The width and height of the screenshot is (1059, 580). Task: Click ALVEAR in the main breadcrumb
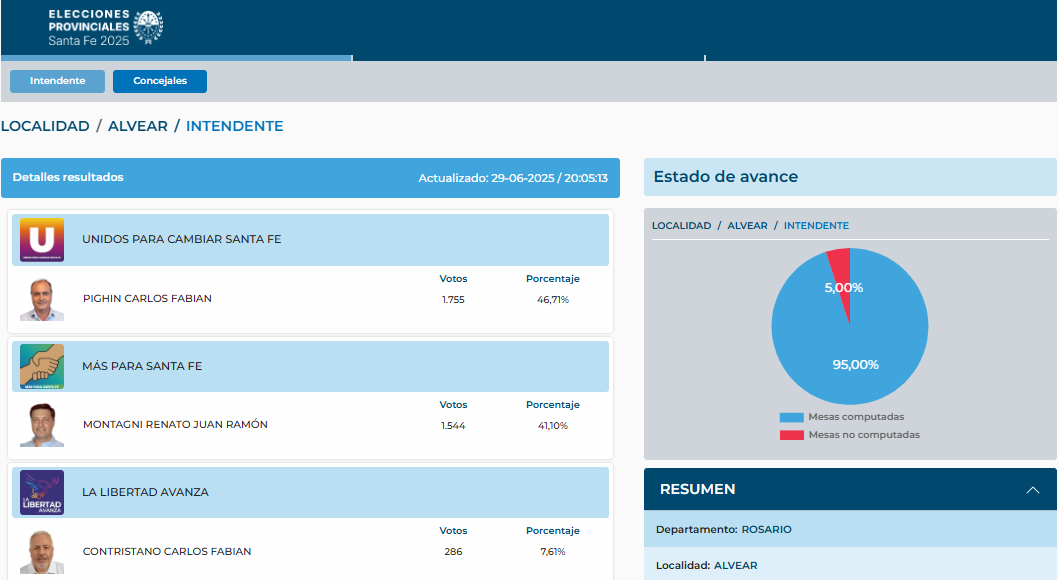(138, 126)
